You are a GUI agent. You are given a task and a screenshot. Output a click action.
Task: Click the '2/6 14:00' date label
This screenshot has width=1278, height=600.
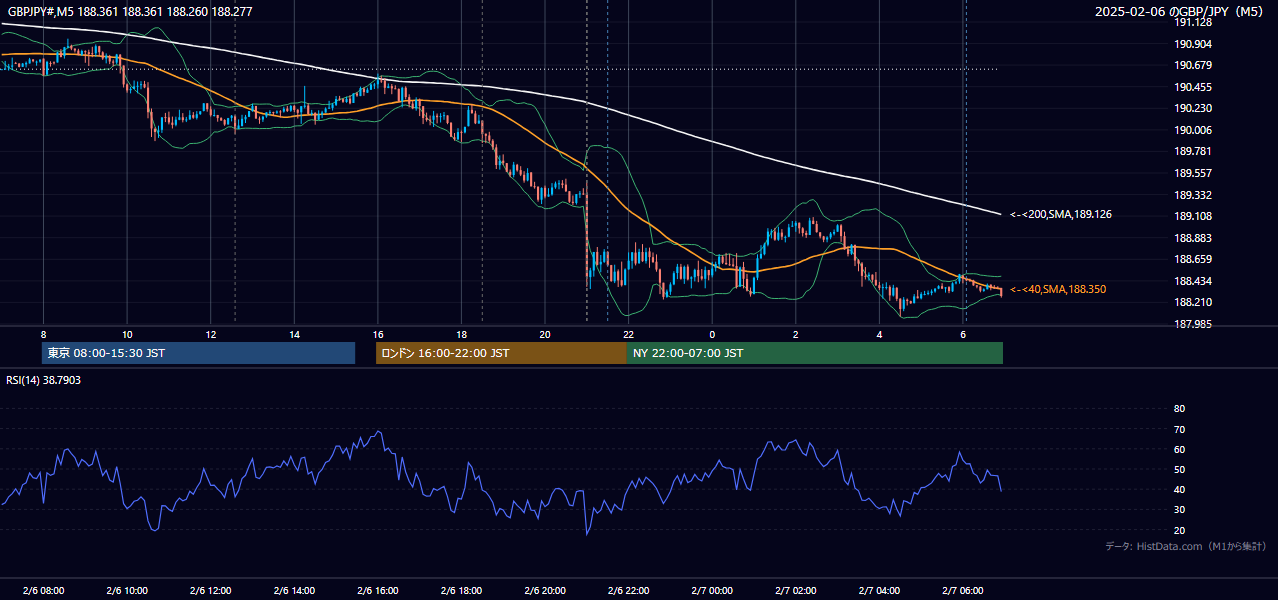point(294,591)
